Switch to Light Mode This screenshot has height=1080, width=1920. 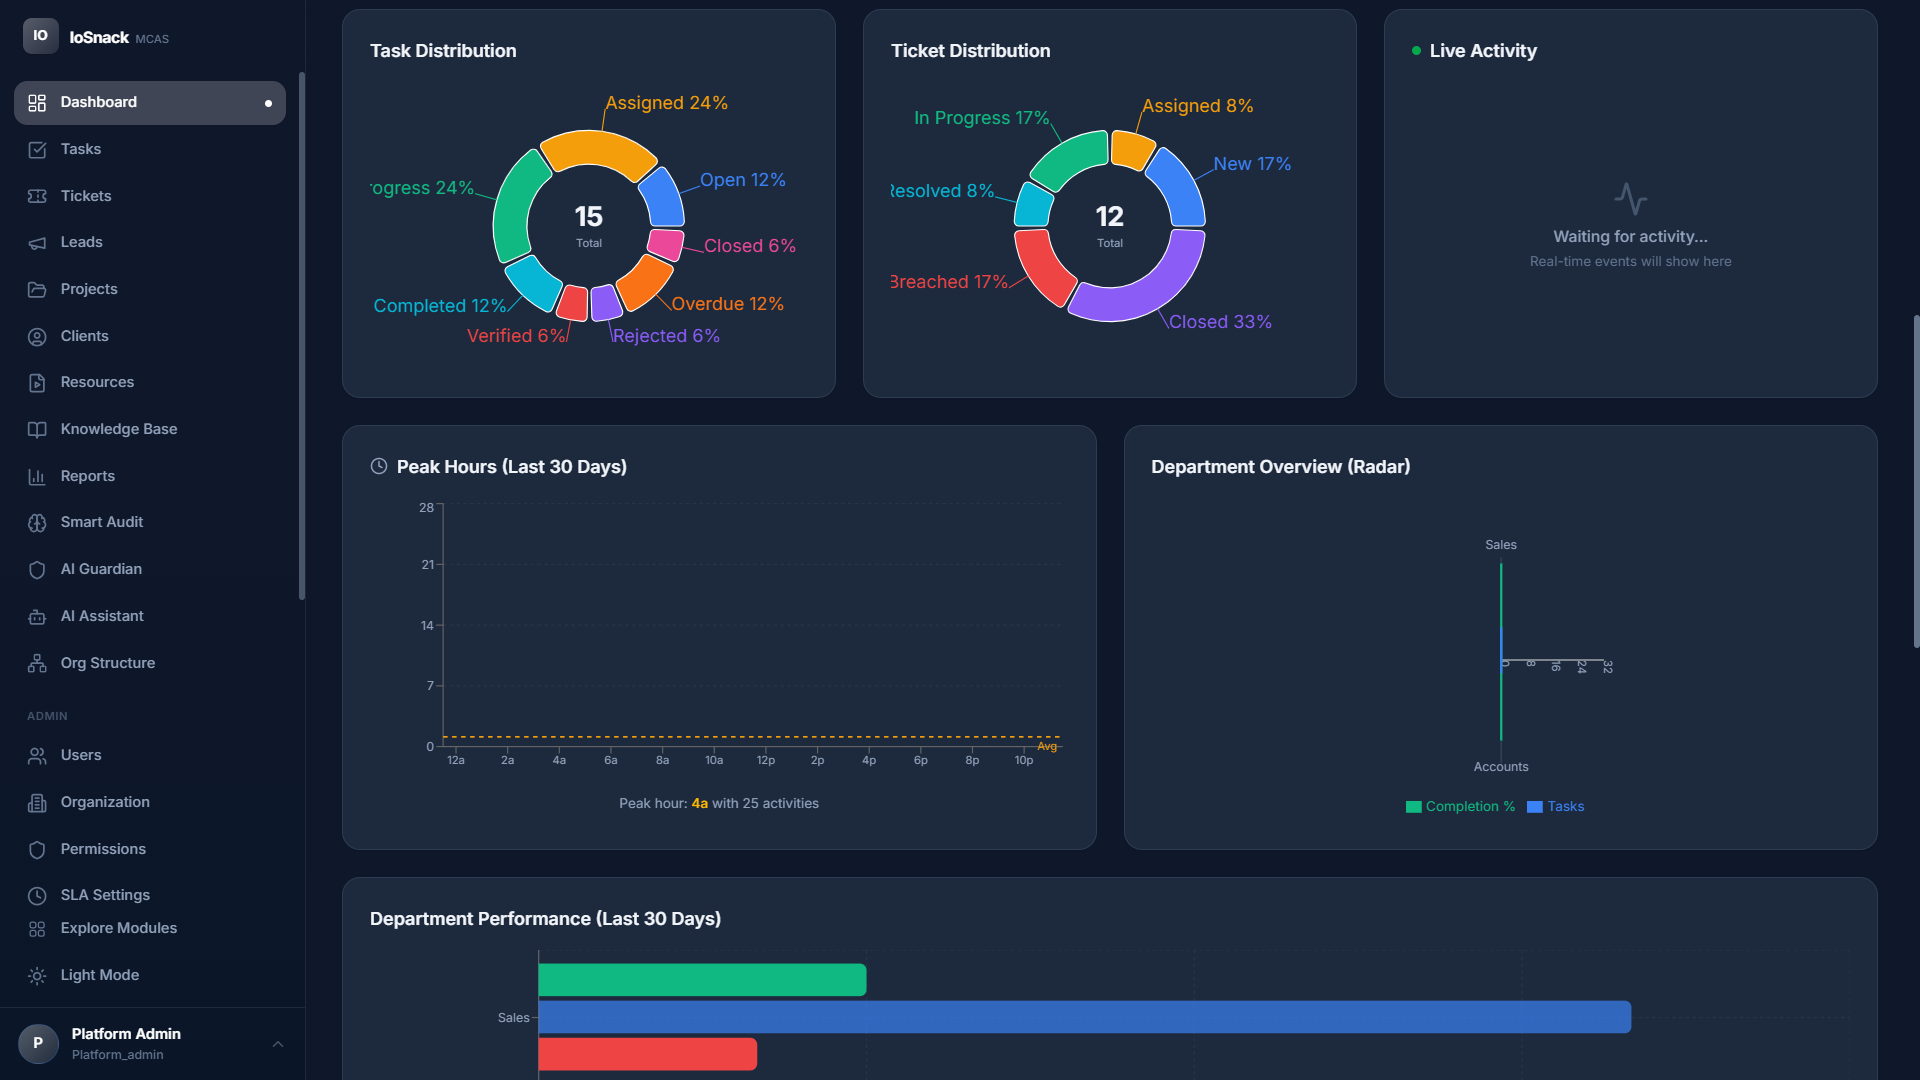[99, 975]
